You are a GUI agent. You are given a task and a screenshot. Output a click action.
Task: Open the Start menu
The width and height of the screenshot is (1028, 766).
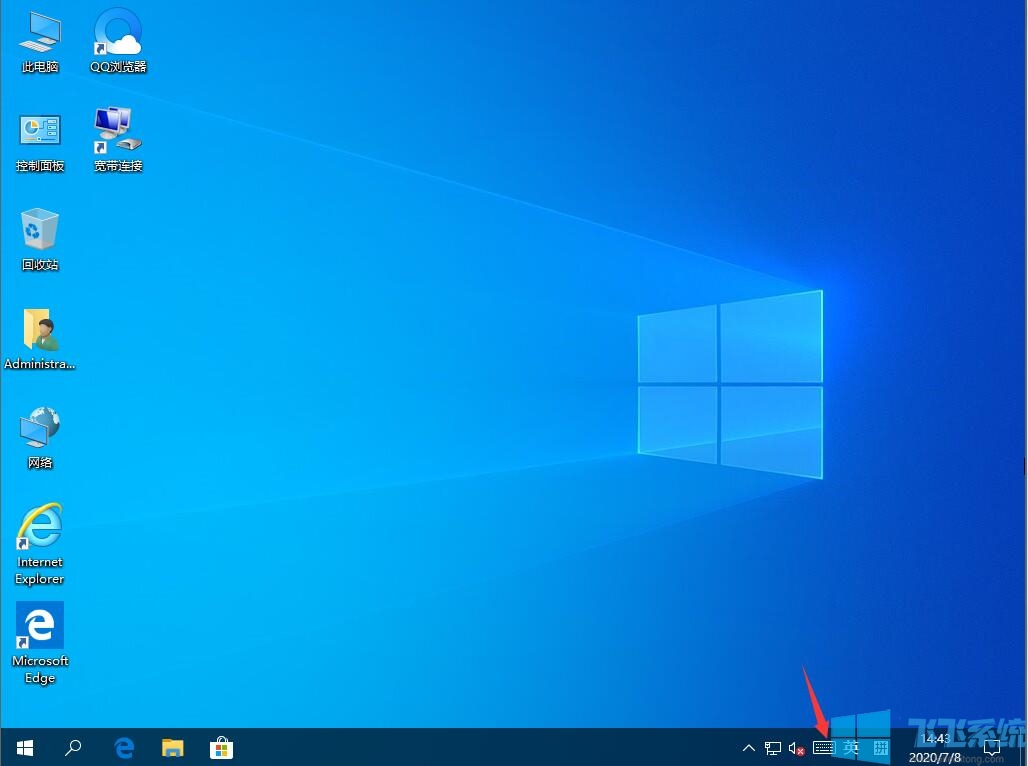coord(24,747)
